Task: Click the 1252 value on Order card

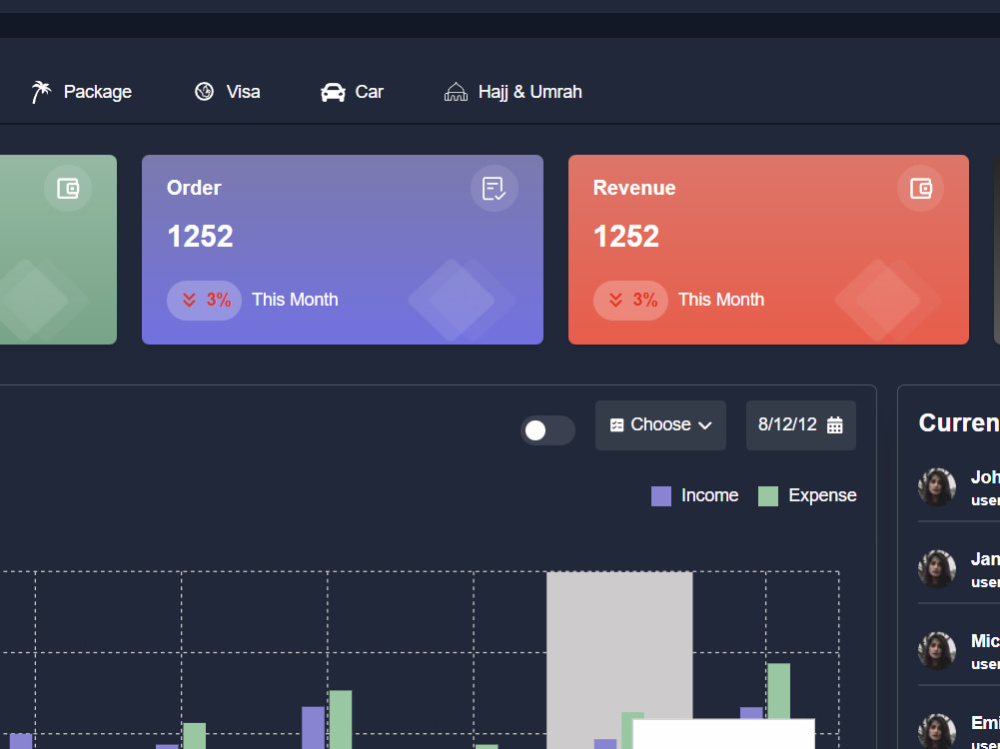Action: (200, 237)
